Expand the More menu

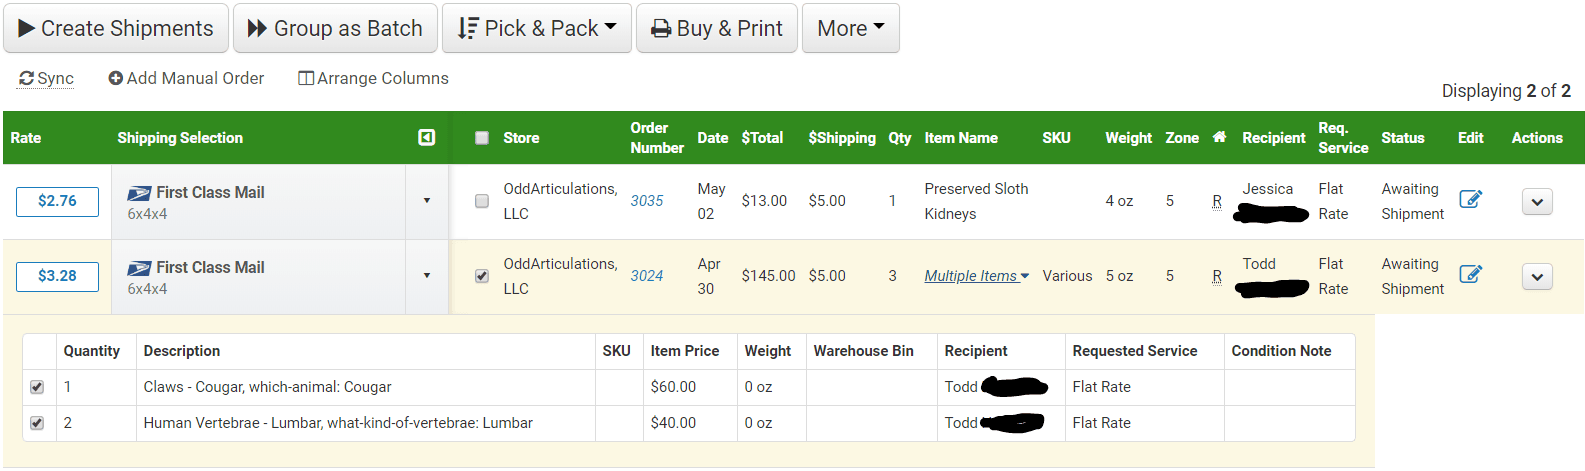(850, 28)
